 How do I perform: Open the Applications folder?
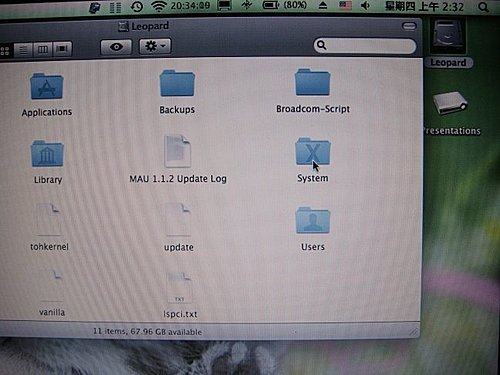point(47,87)
